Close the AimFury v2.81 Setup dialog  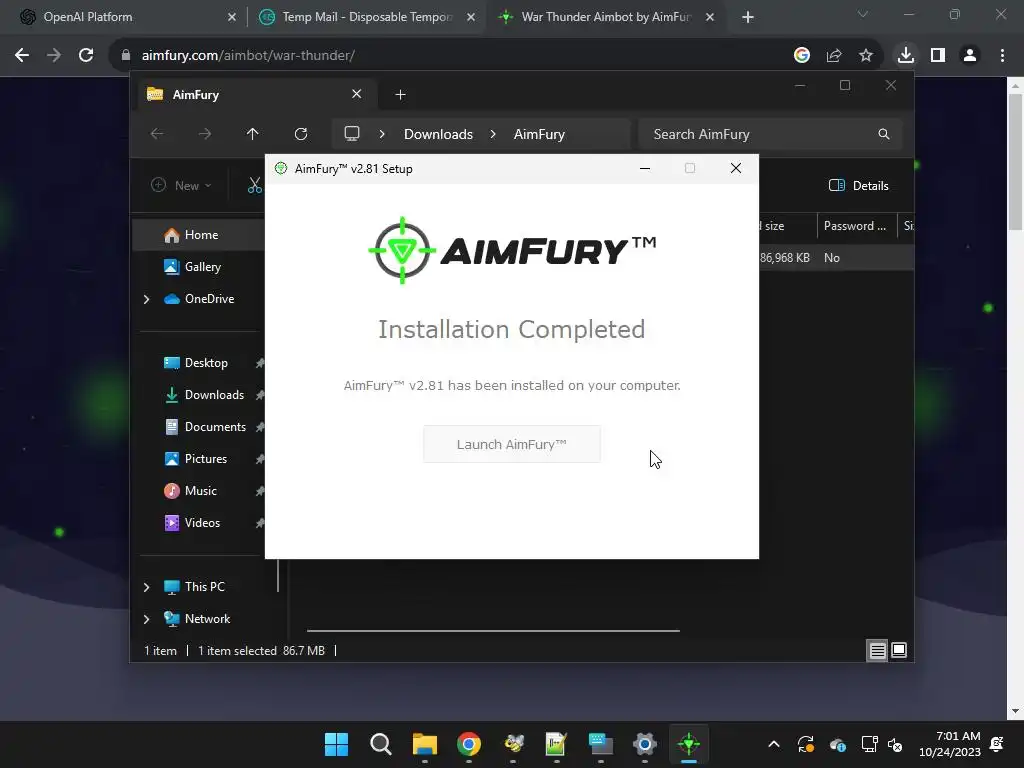[735, 168]
